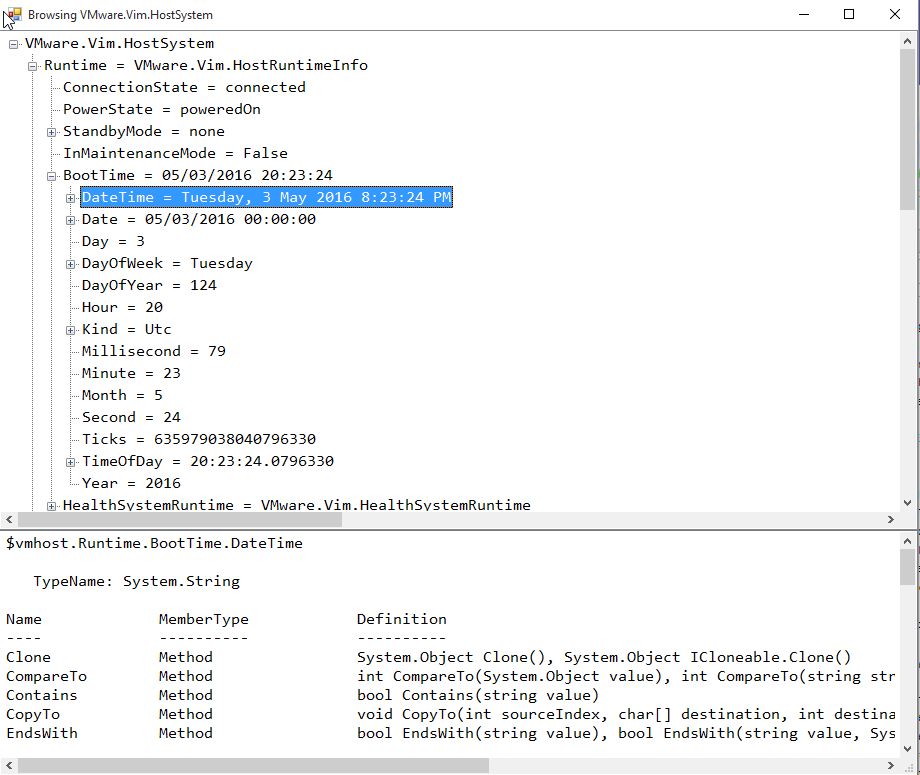Select the Day = 3 row
The height and width of the screenshot is (775, 920).
[113, 241]
